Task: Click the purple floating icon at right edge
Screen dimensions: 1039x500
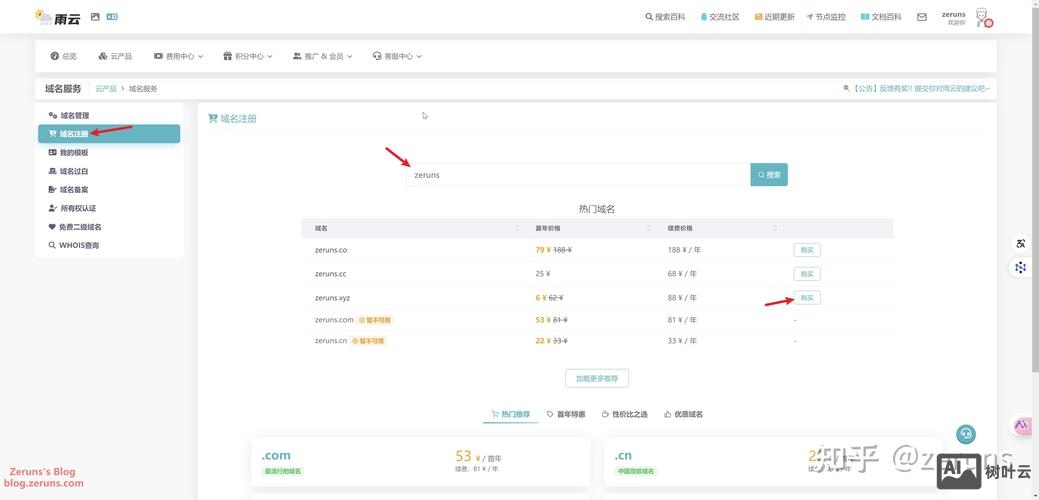Action: click(x=1022, y=425)
